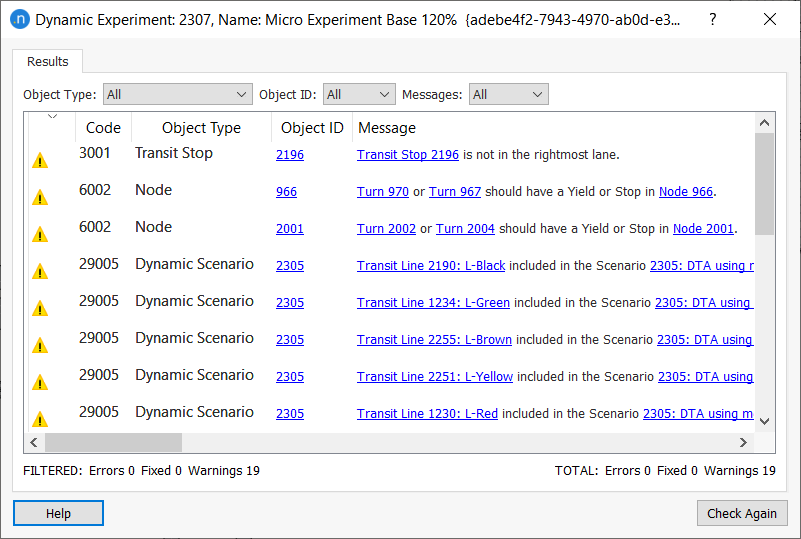
Task: Click the horizontal scrollbar left arrow
Action: (34, 442)
